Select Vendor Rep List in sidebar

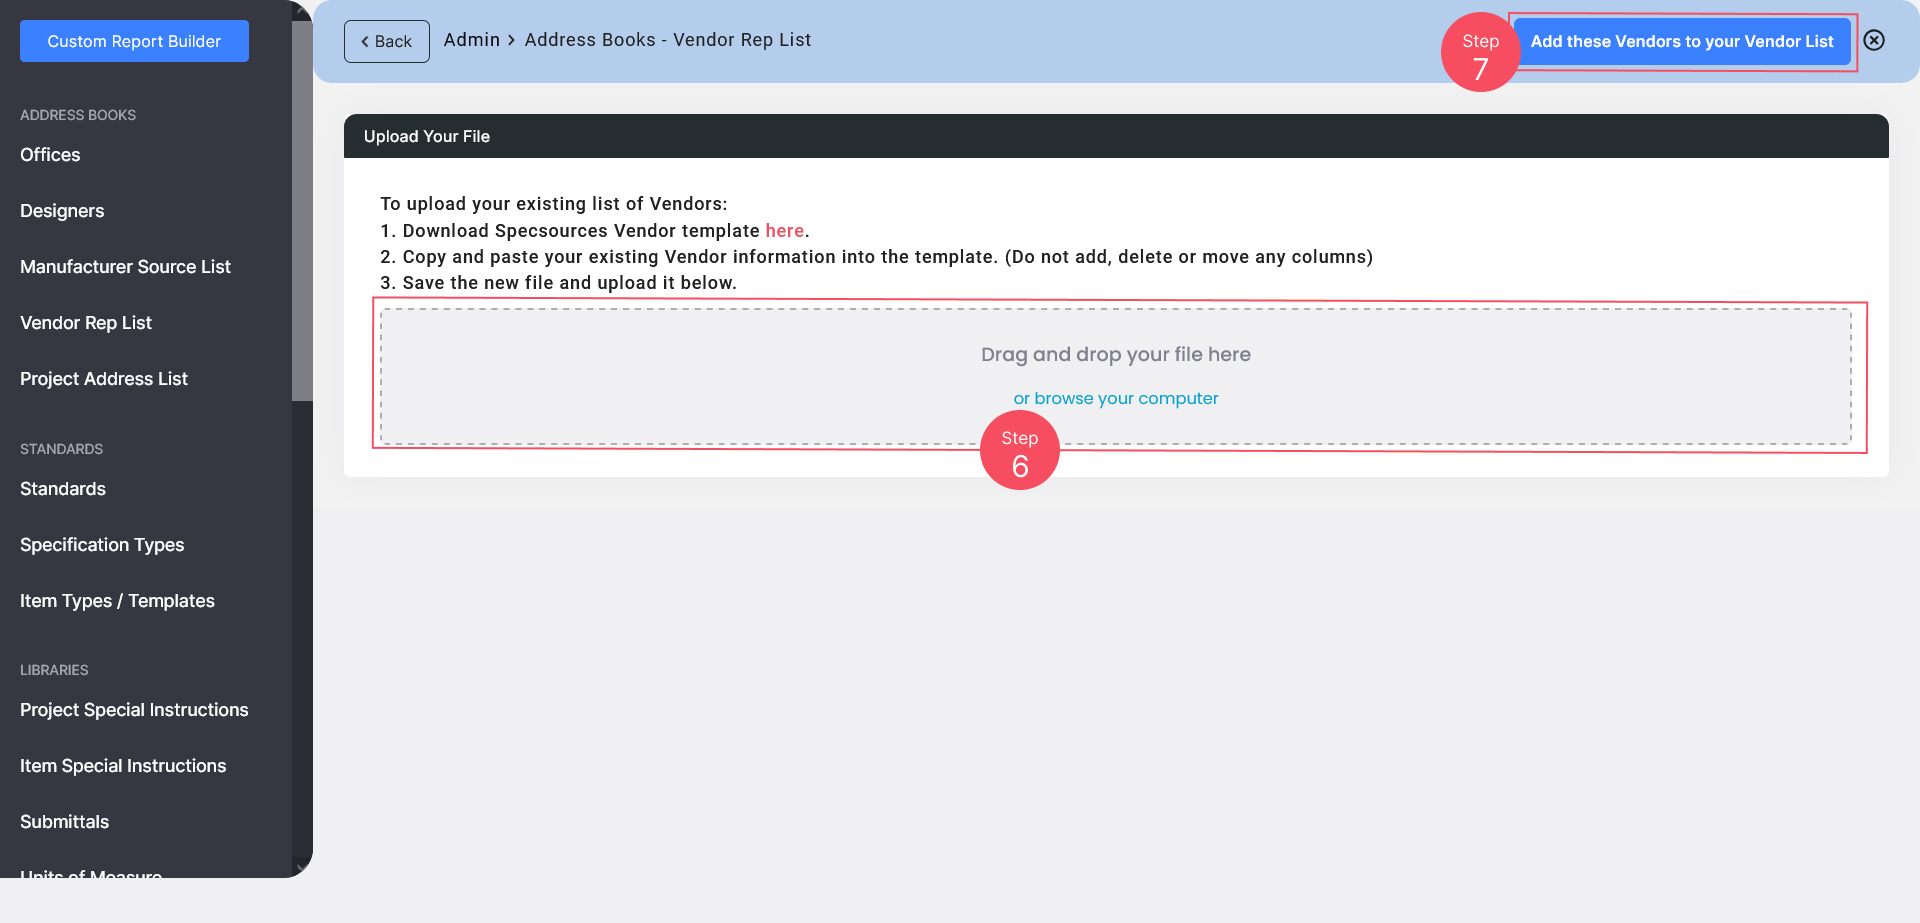click(86, 323)
